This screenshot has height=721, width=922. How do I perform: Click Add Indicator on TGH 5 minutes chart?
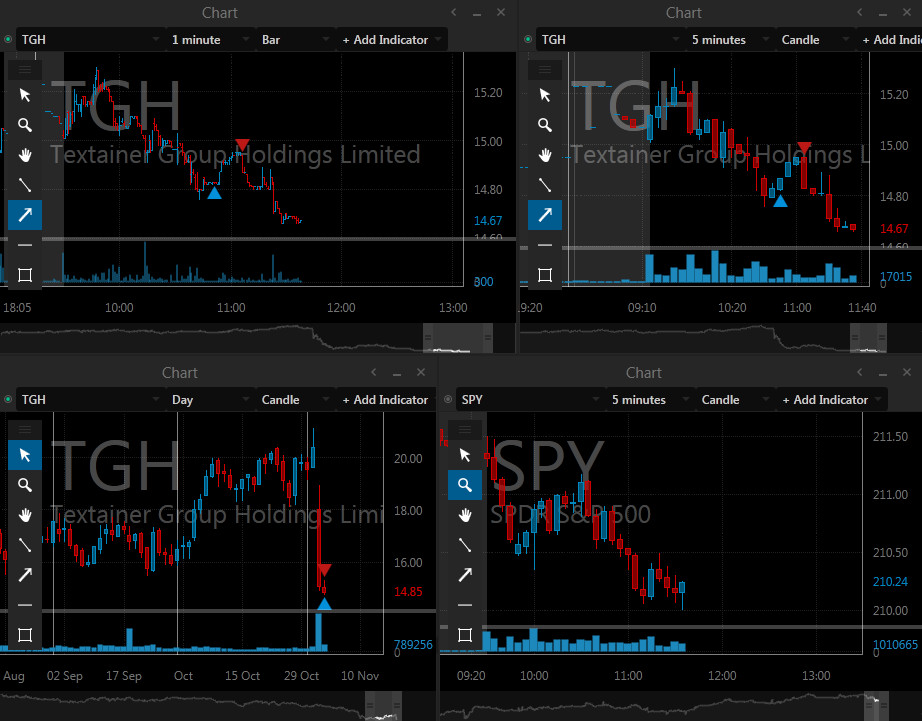point(891,39)
